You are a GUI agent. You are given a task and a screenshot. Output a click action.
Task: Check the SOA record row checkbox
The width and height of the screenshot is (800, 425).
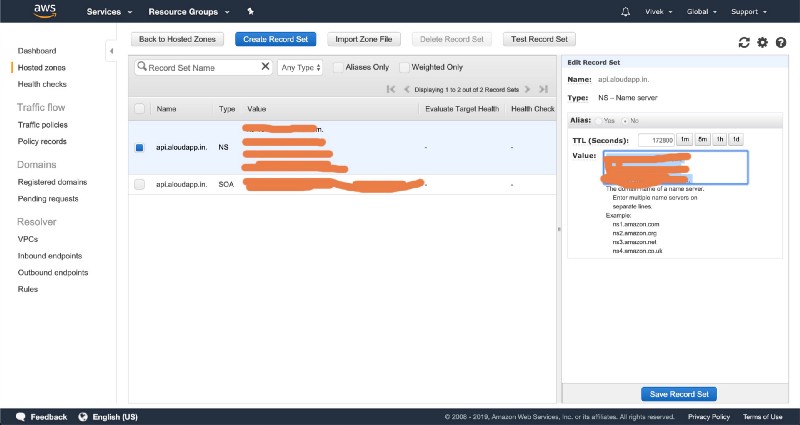139,184
